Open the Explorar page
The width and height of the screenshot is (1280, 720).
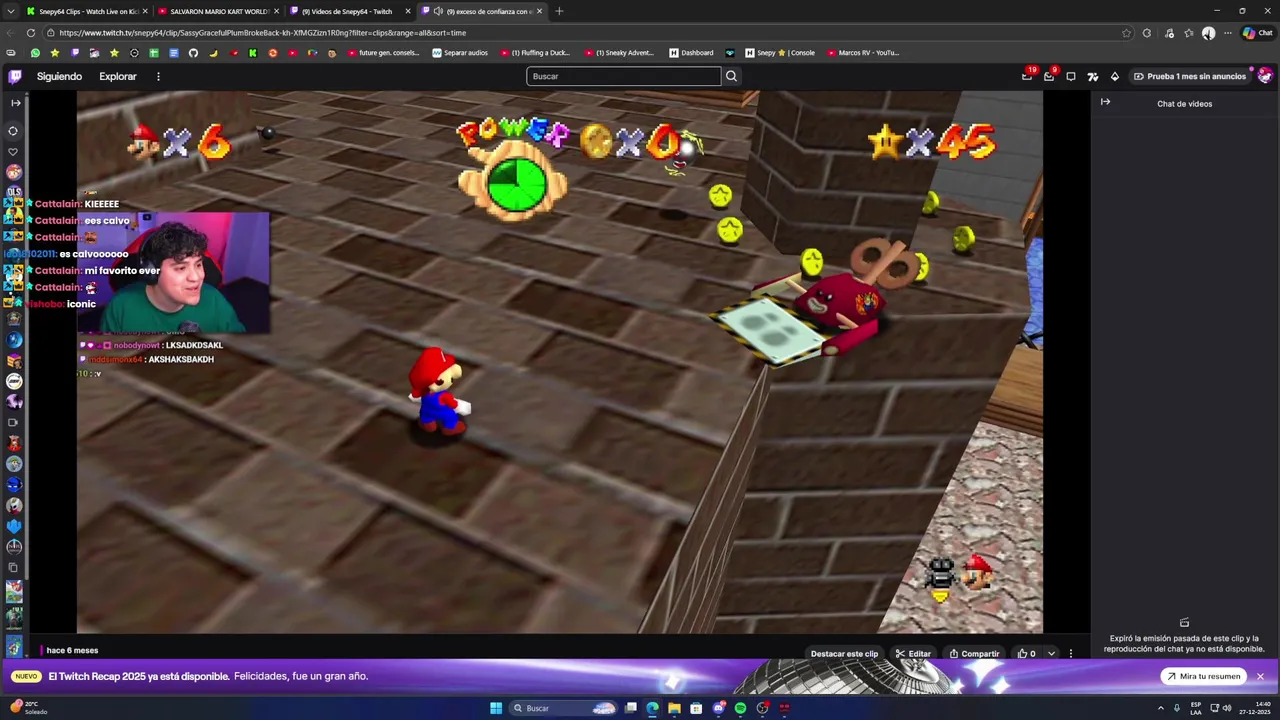118,76
